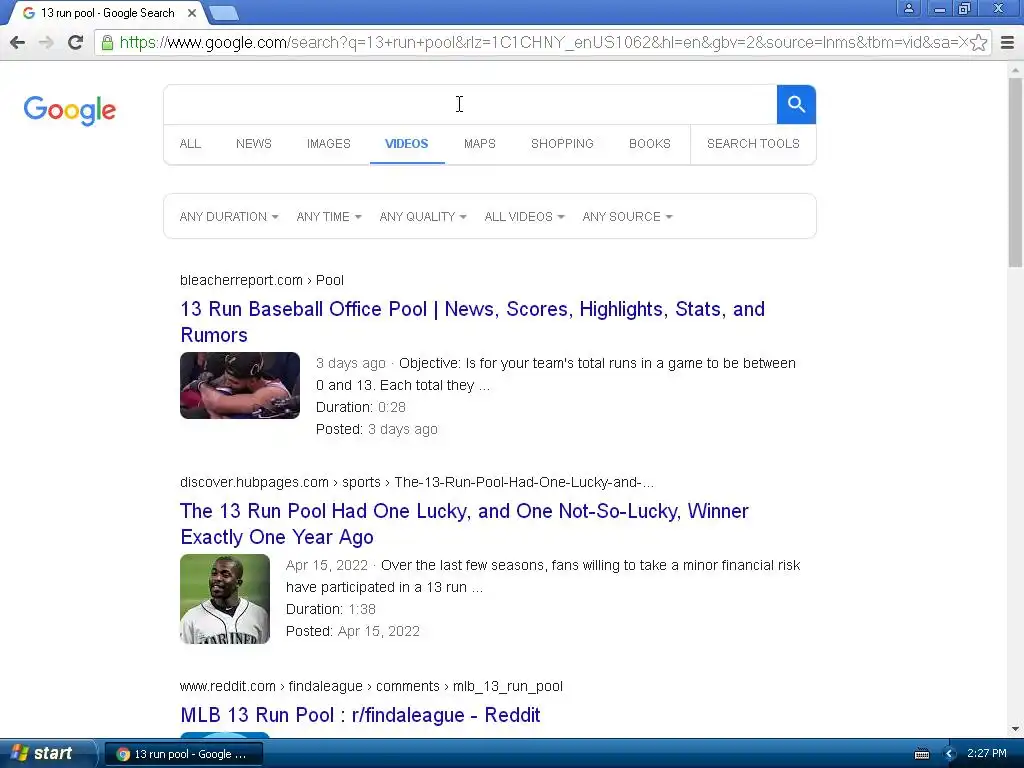
Task: Switch to the News tab
Action: coord(253,144)
